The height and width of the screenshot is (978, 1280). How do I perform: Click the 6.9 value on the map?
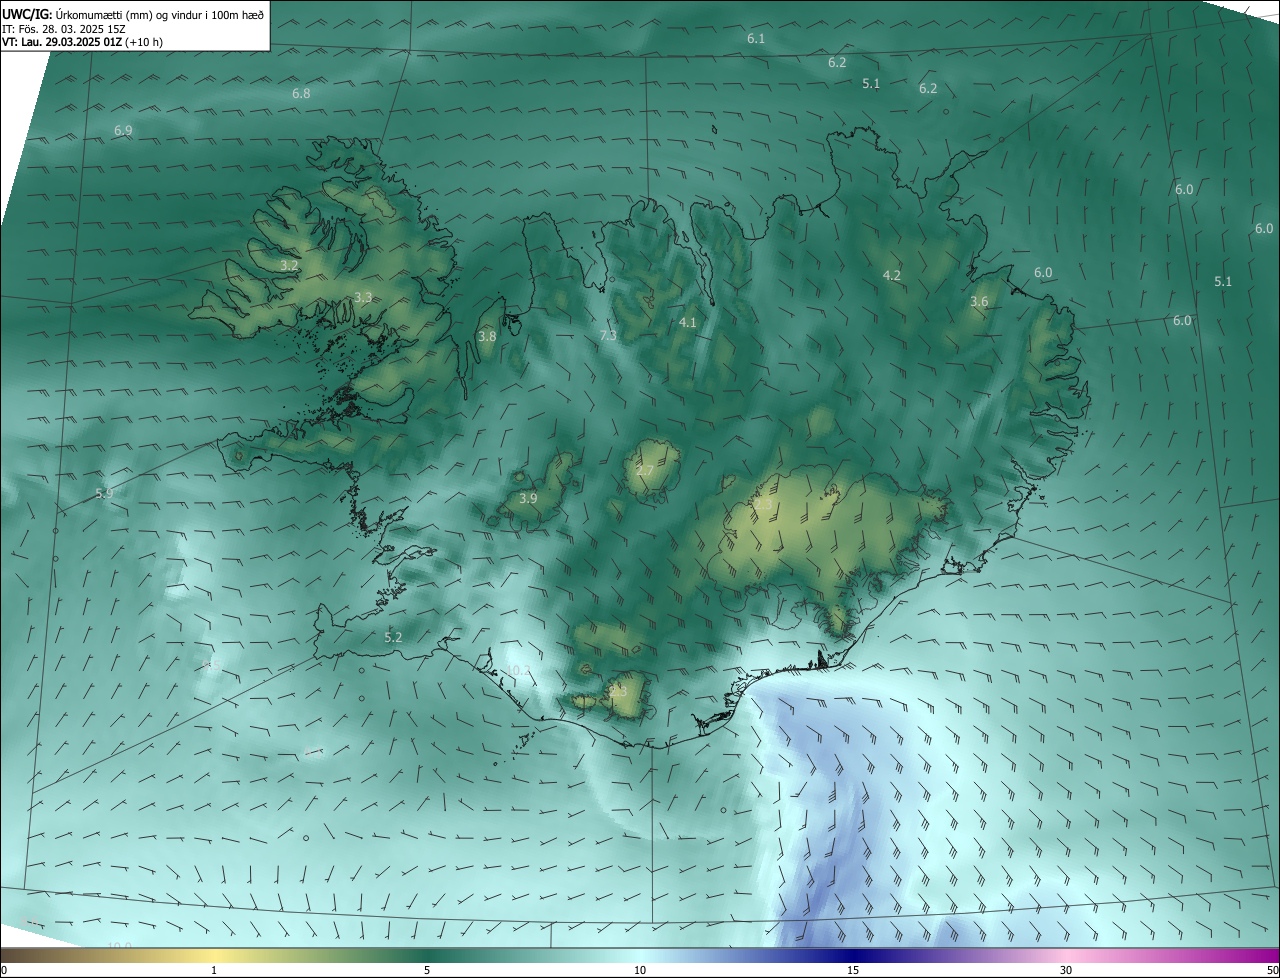click(123, 131)
